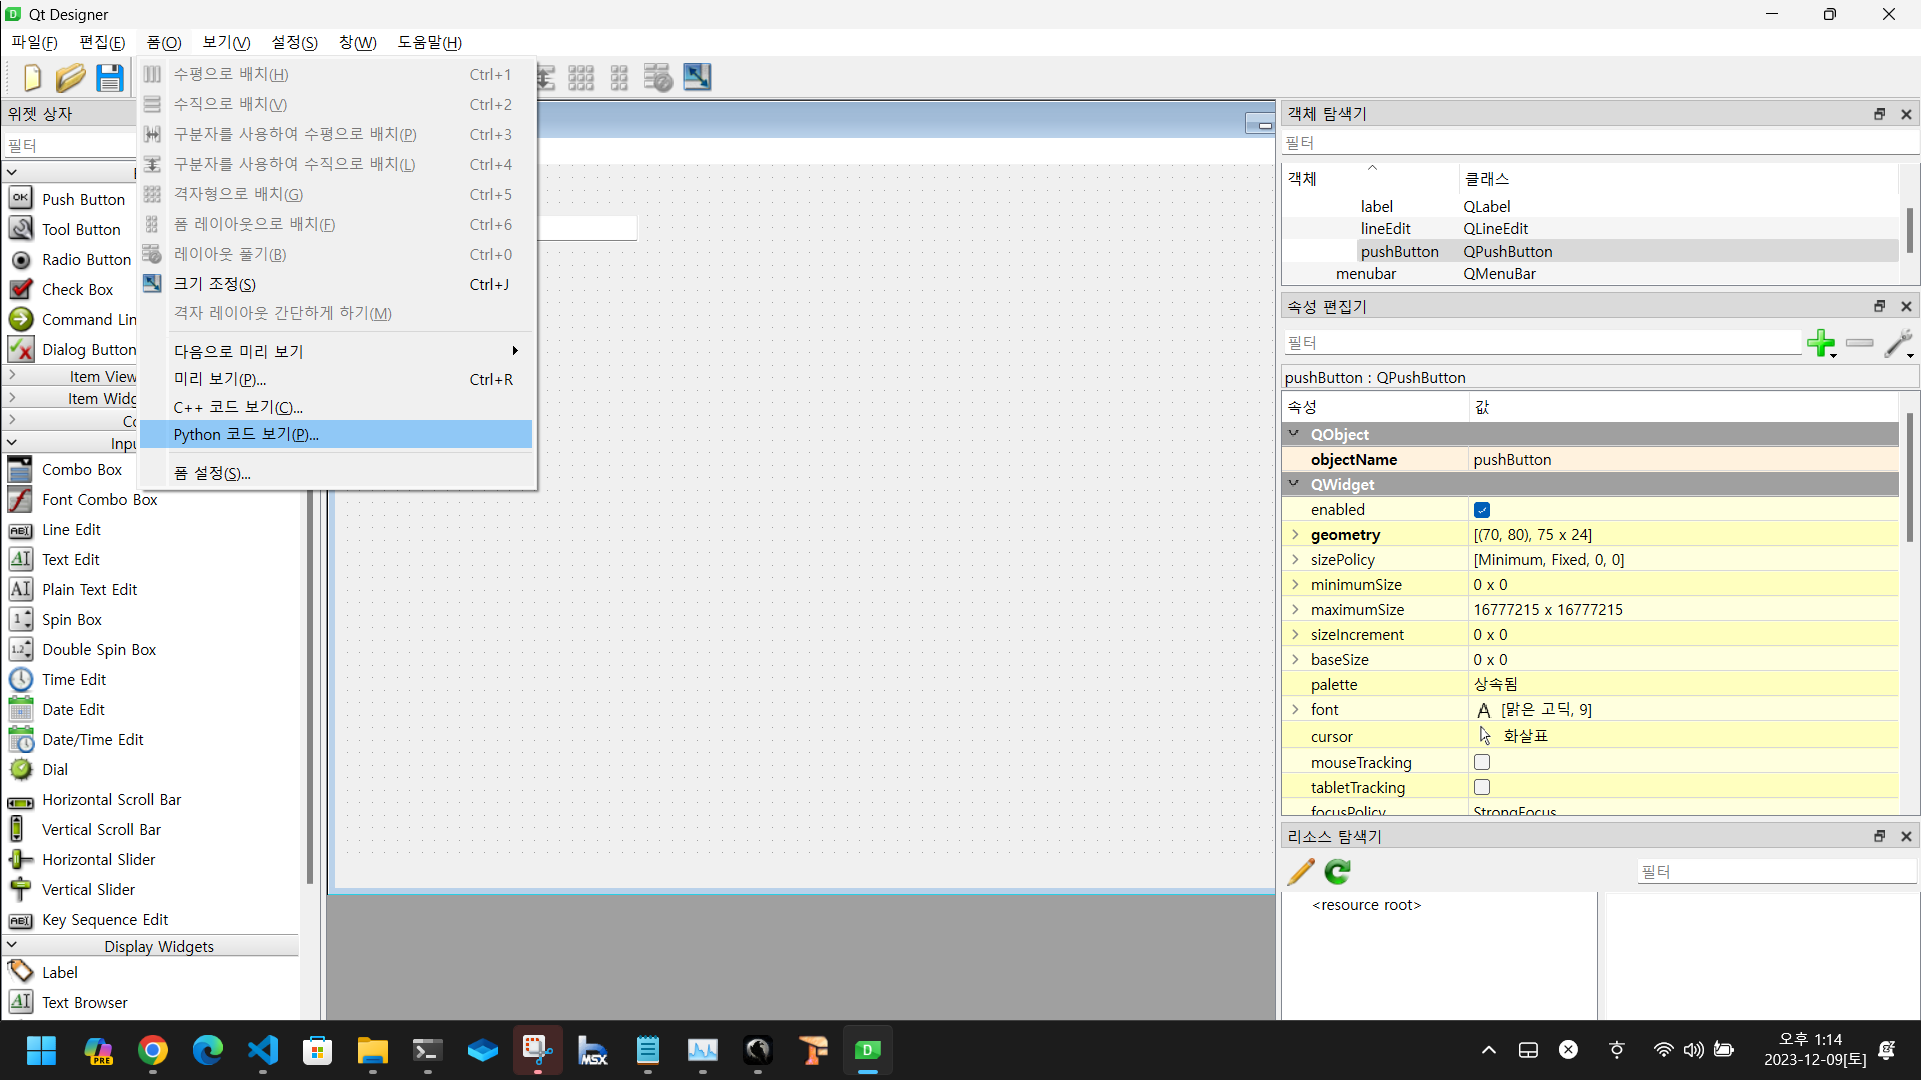Viewport: 1921px width, 1080px height.
Task: Enable the tabletTracking checkbox
Action: pos(1482,787)
